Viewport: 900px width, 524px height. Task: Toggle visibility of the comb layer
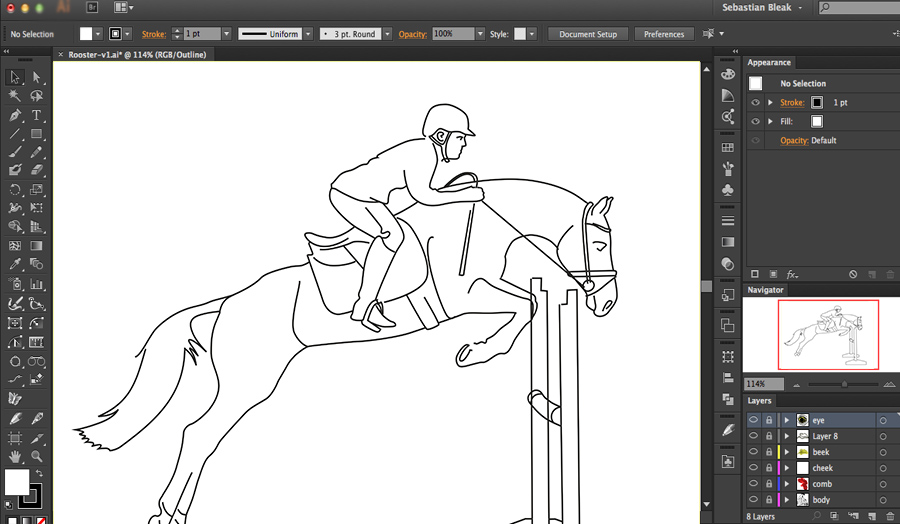(x=753, y=484)
